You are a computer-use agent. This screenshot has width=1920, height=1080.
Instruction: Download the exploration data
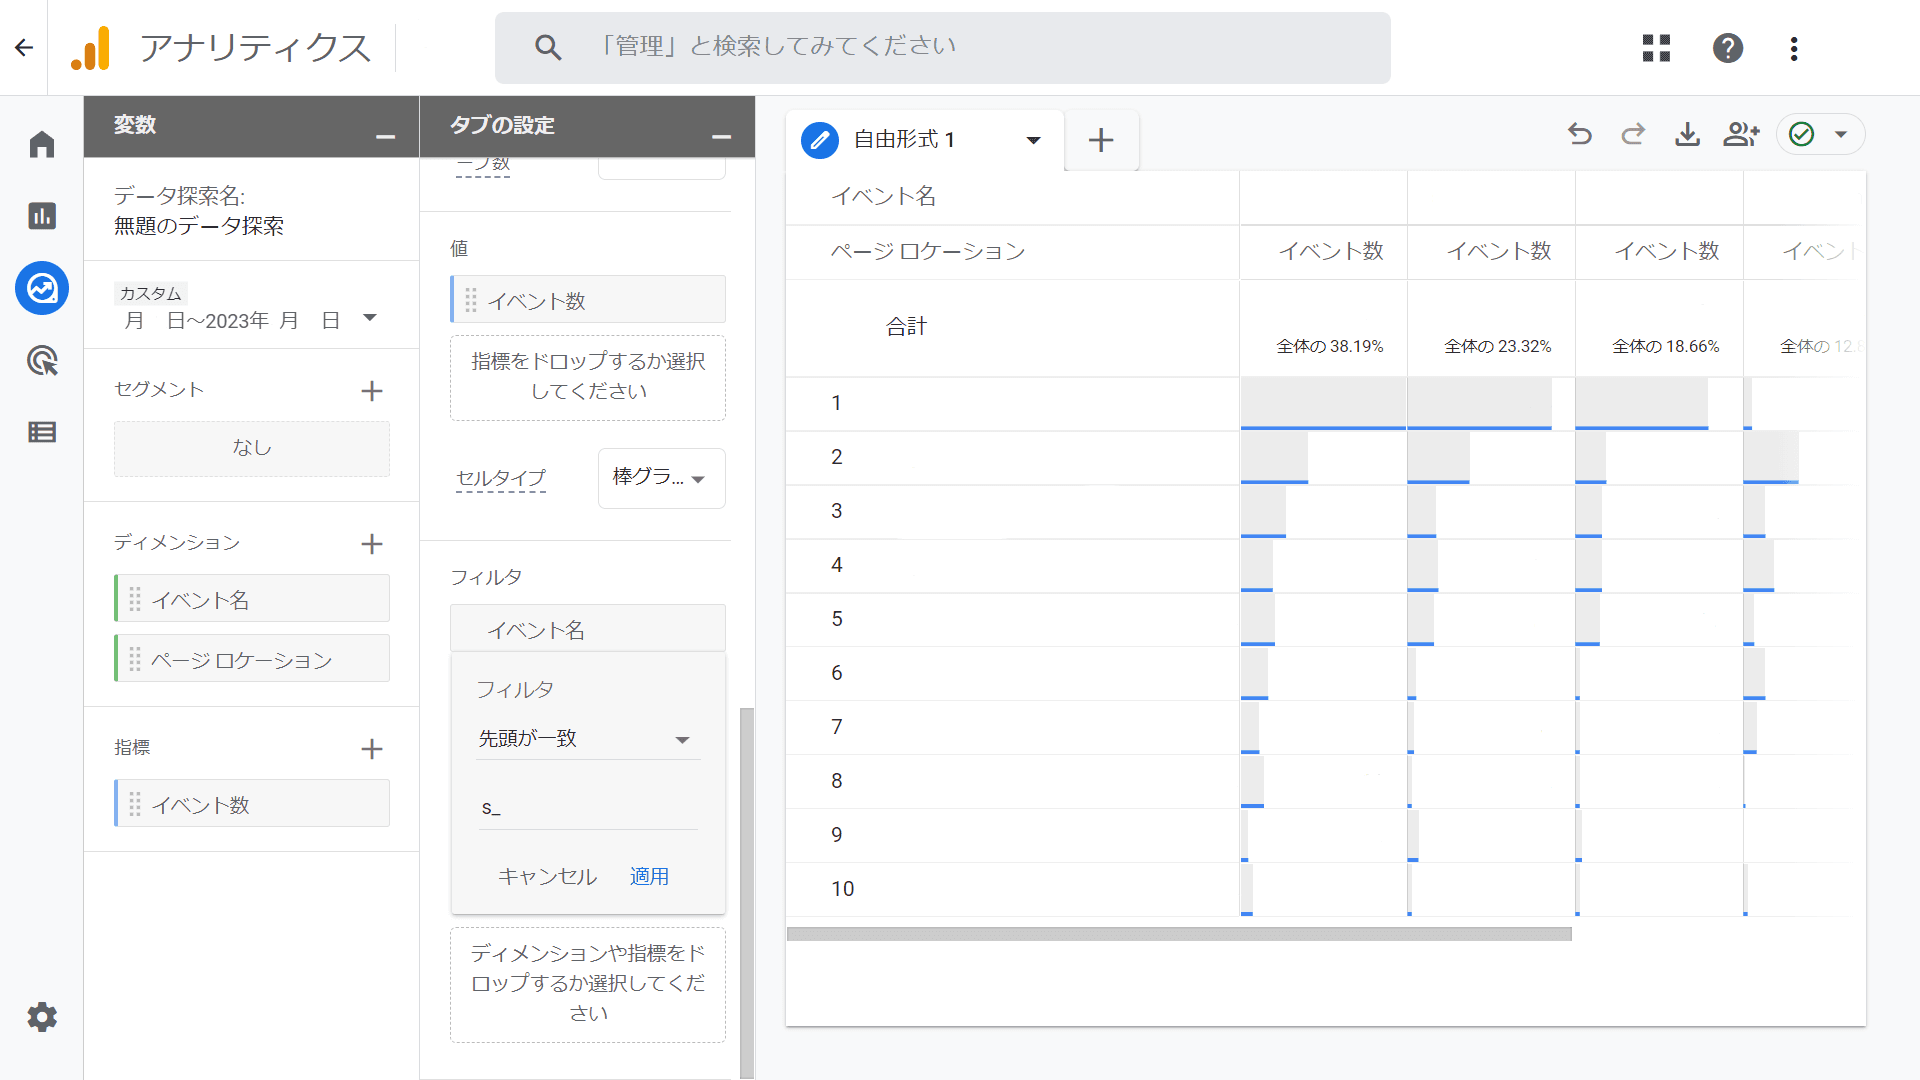(x=1687, y=134)
